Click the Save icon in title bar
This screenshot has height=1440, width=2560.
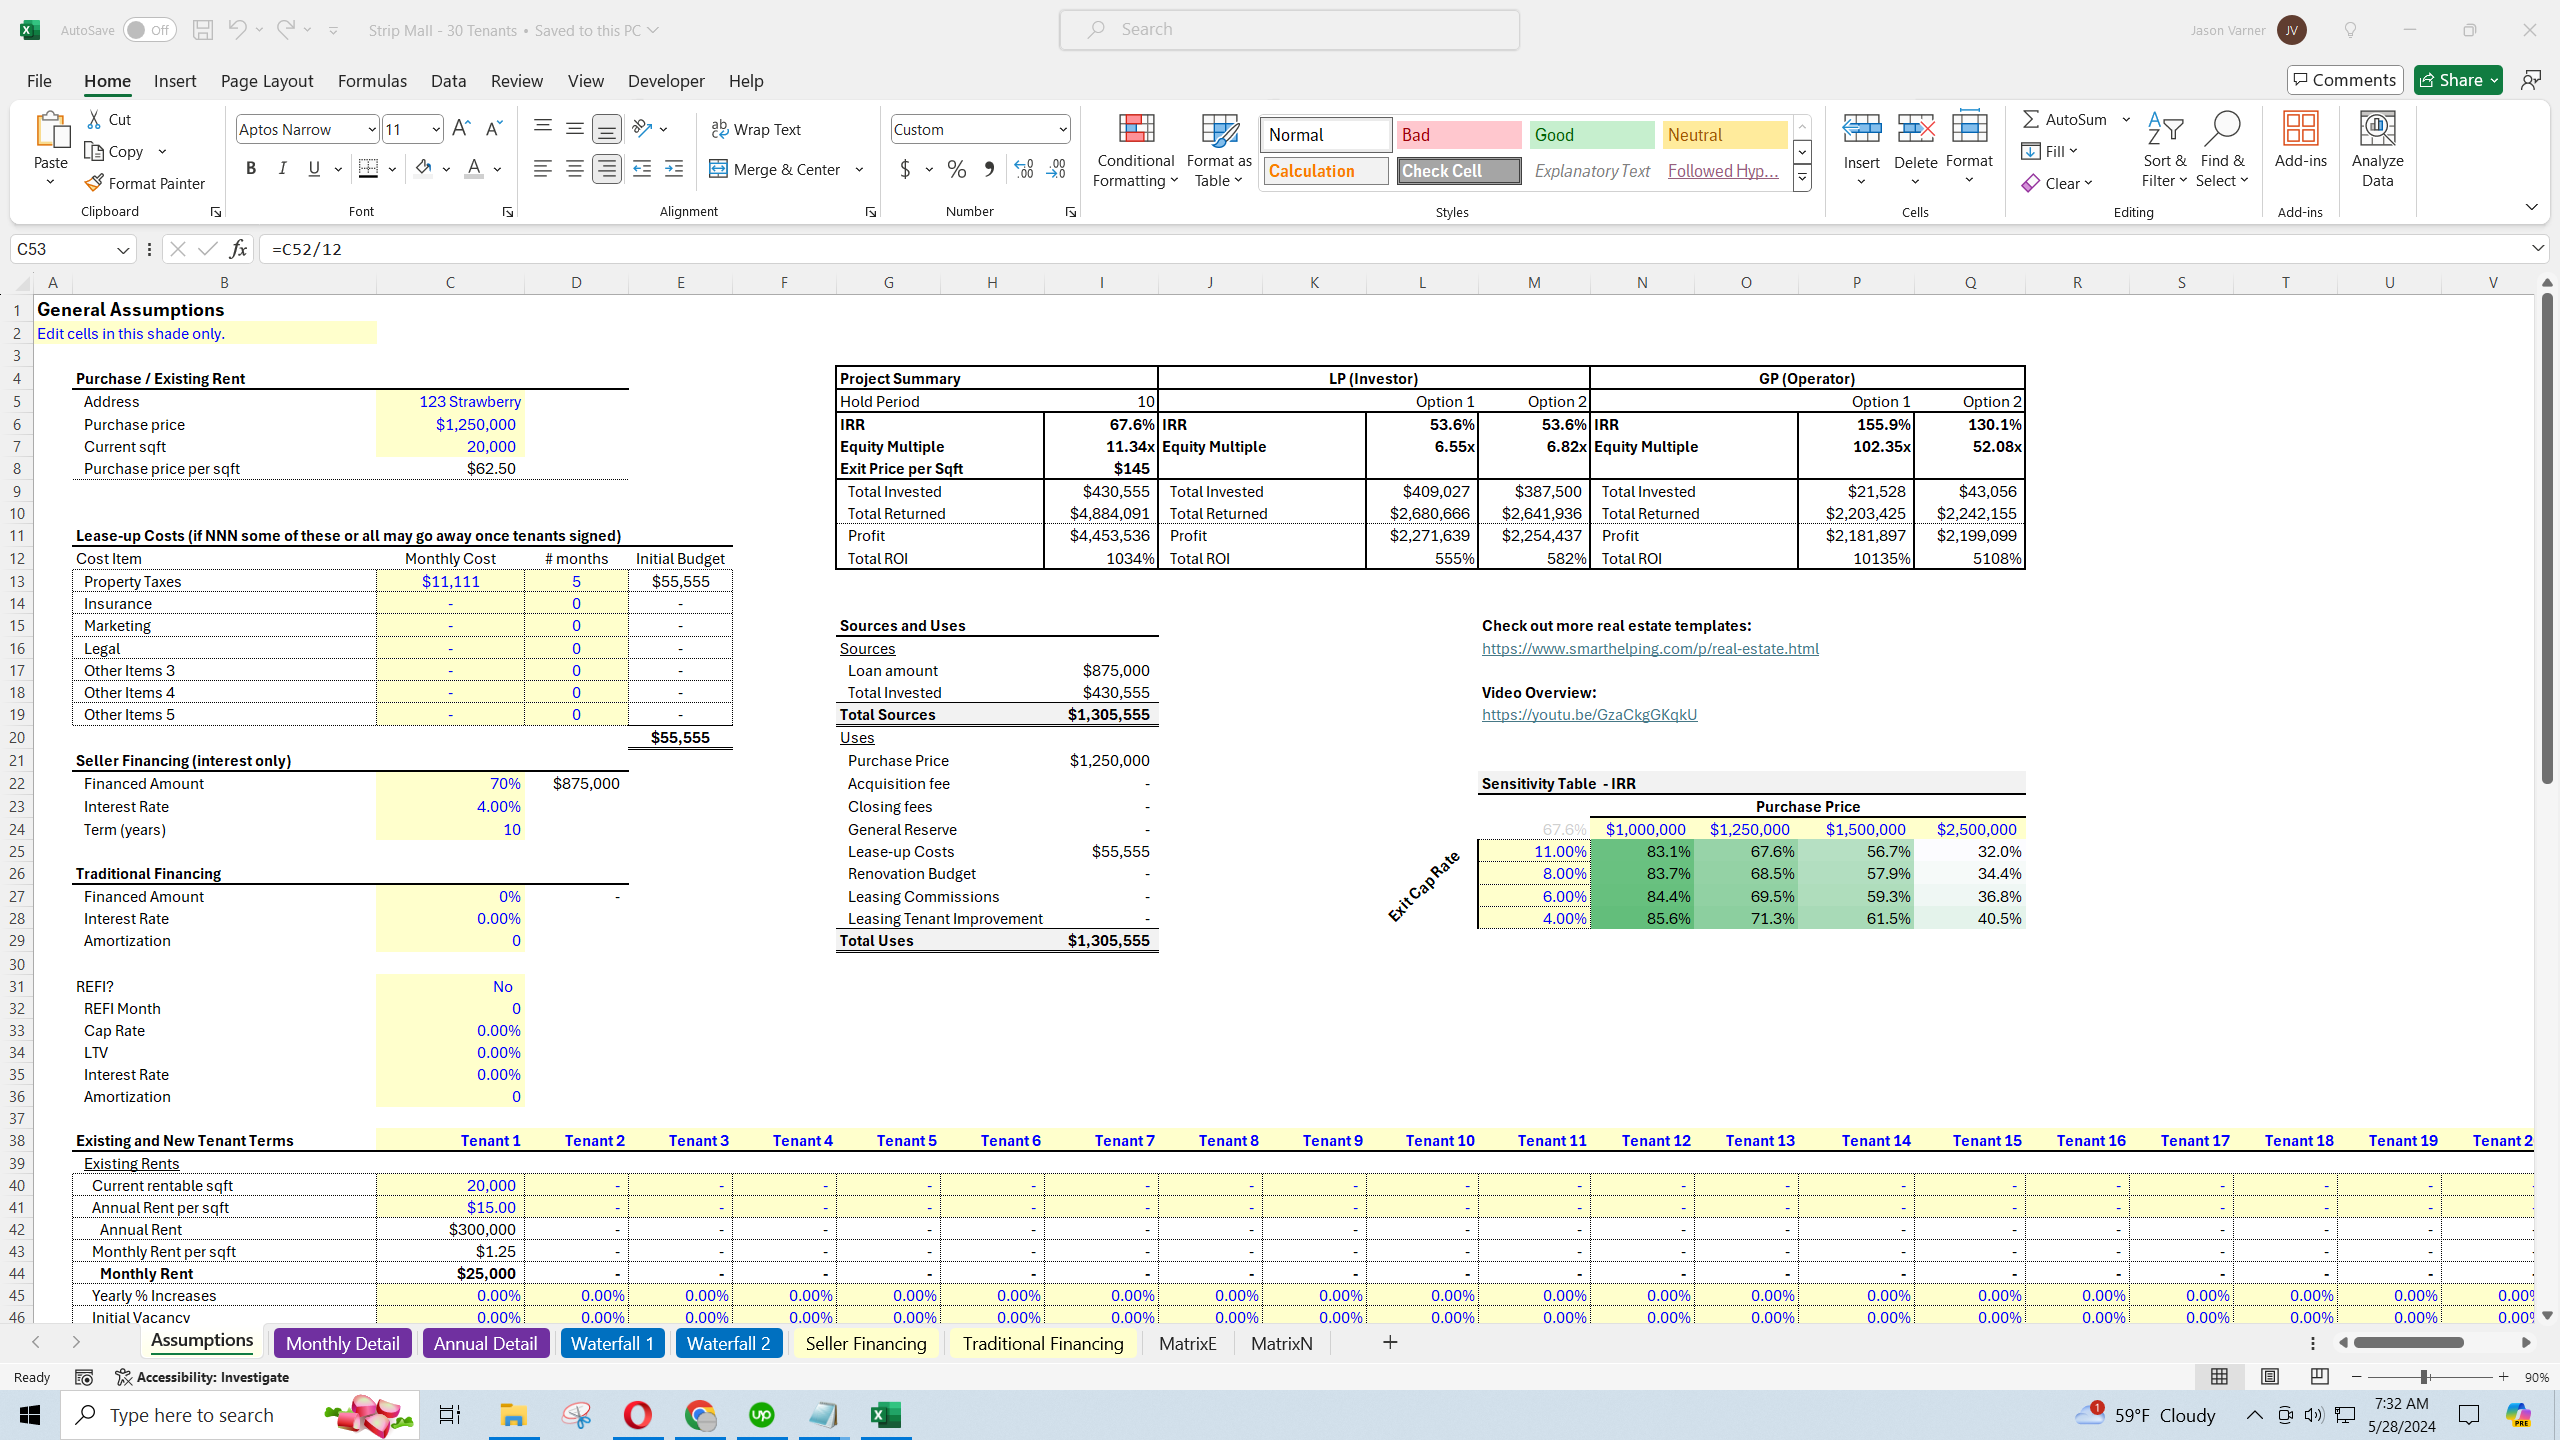click(x=202, y=30)
